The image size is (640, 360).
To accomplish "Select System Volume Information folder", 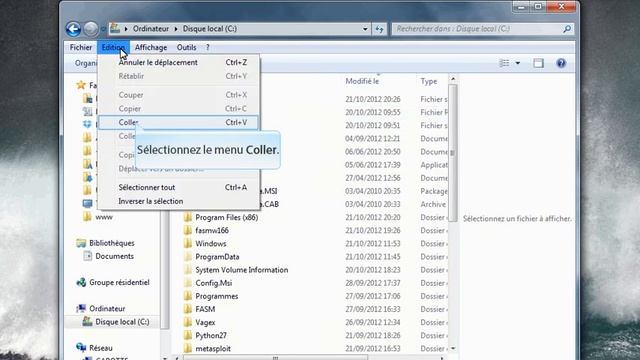I will (241, 270).
